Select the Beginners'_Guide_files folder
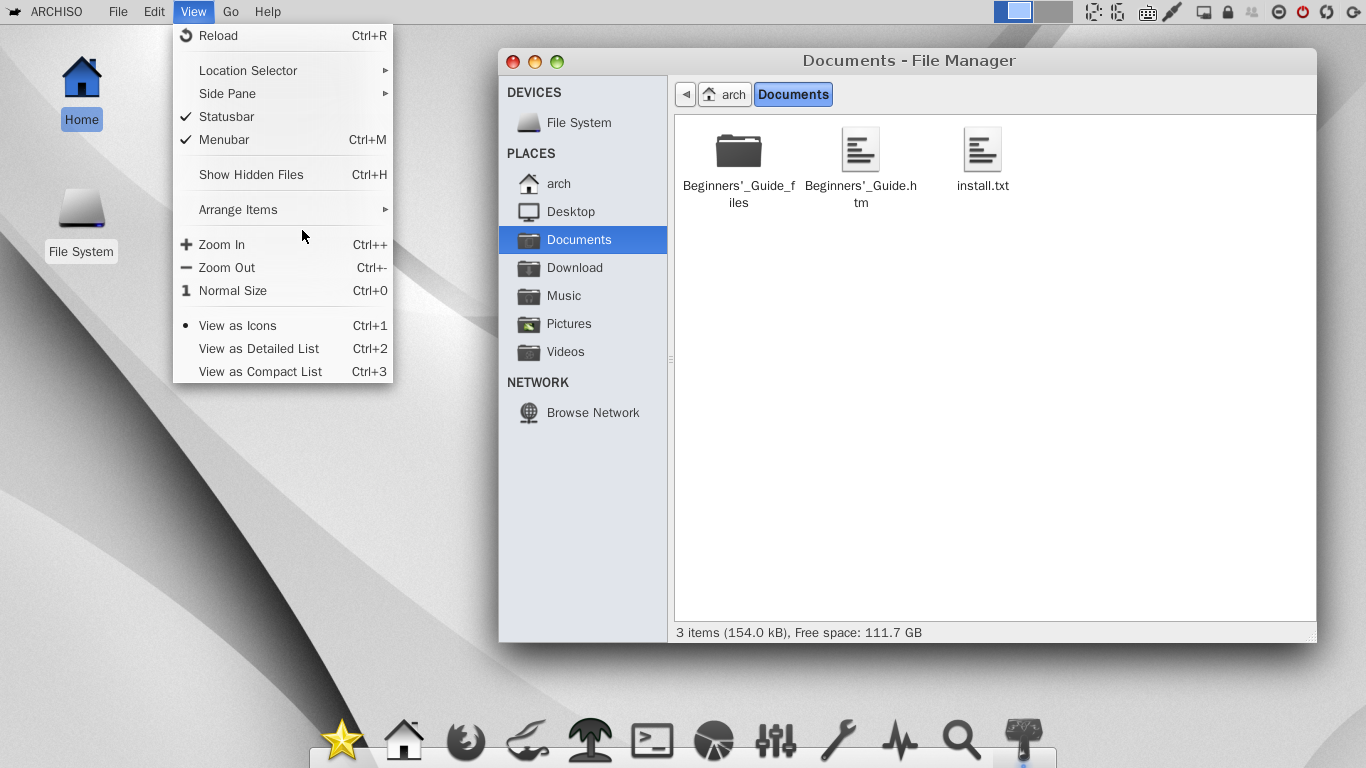1366x768 pixels. coord(739,168)
